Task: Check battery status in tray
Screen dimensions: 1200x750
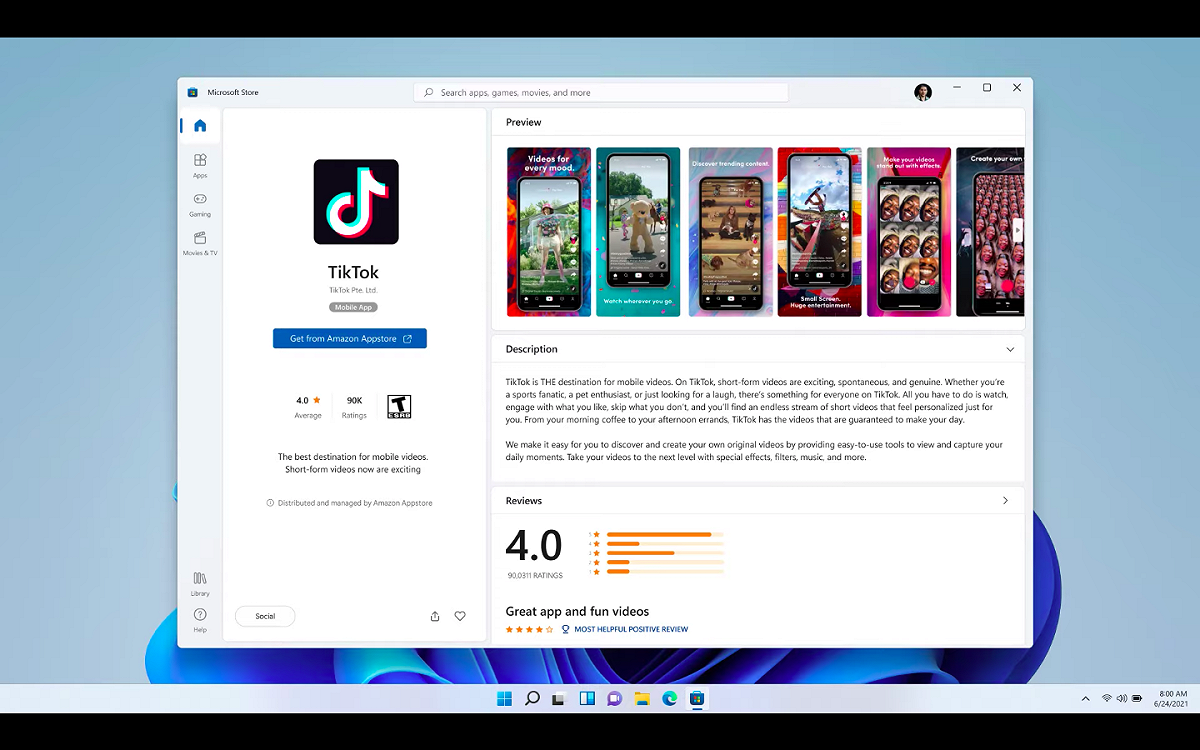Action: 1138,698
